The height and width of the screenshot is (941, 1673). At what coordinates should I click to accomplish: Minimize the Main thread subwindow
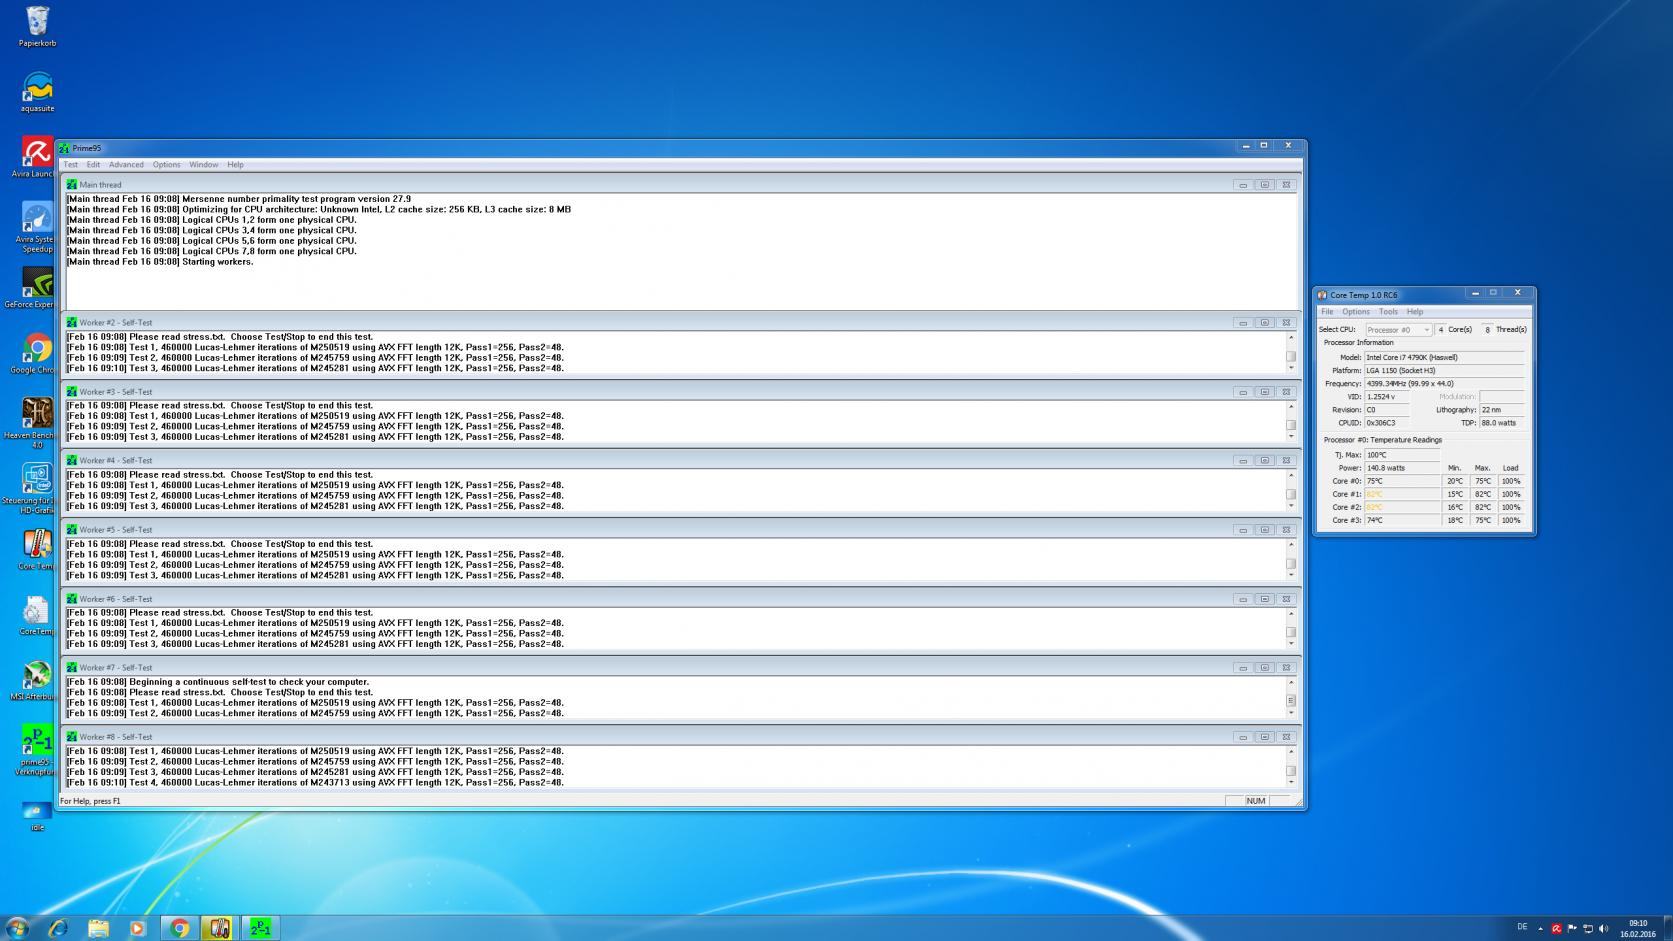(1243, 185)
